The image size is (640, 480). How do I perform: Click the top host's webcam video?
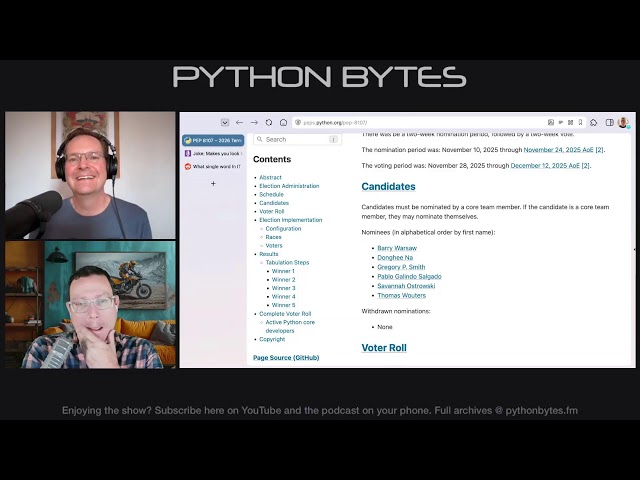click(90, 175)
